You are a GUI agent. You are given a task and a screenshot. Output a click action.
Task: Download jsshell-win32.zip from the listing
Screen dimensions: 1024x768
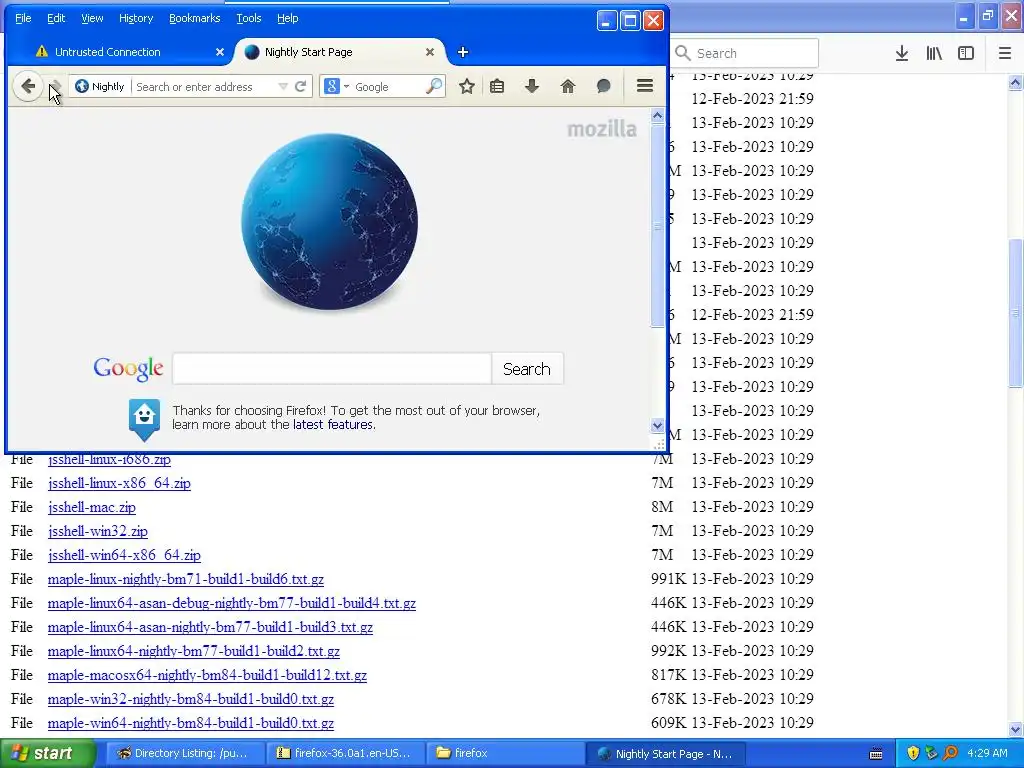(x=97, y=532)
